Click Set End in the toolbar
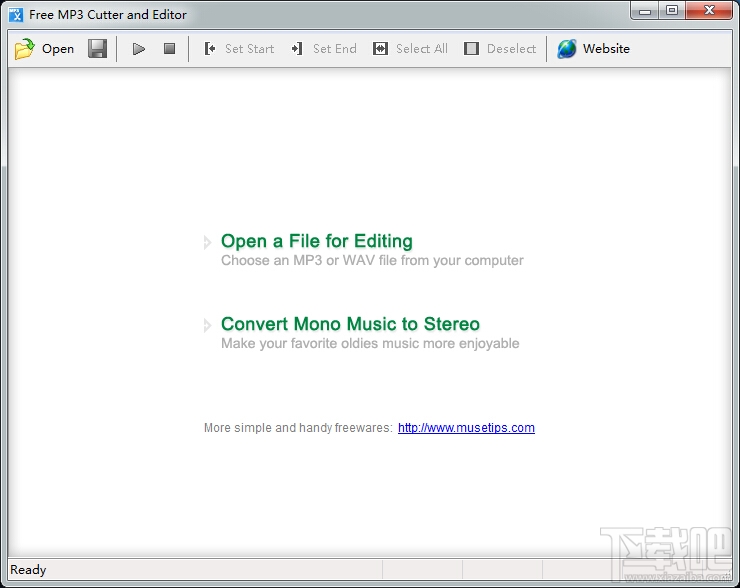The image size is (740, 588). [324, 49]
